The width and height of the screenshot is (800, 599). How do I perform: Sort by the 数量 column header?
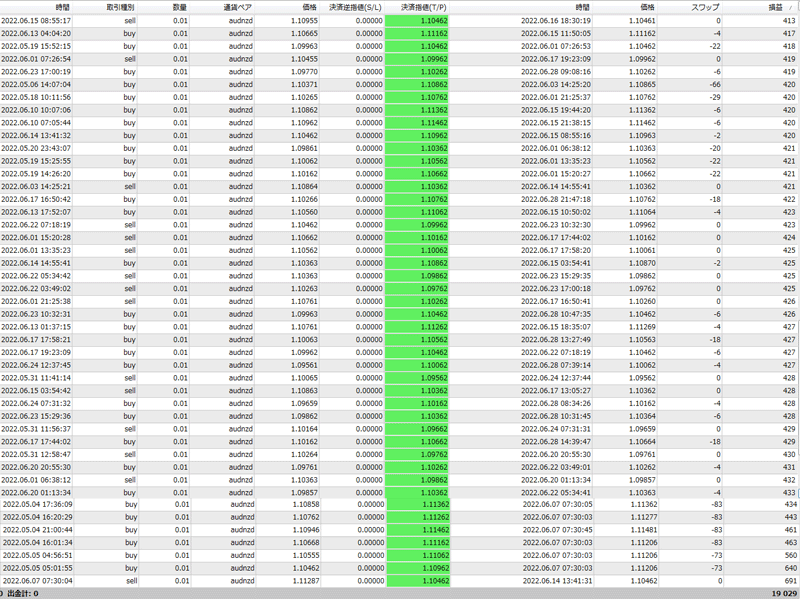[180, 8]
